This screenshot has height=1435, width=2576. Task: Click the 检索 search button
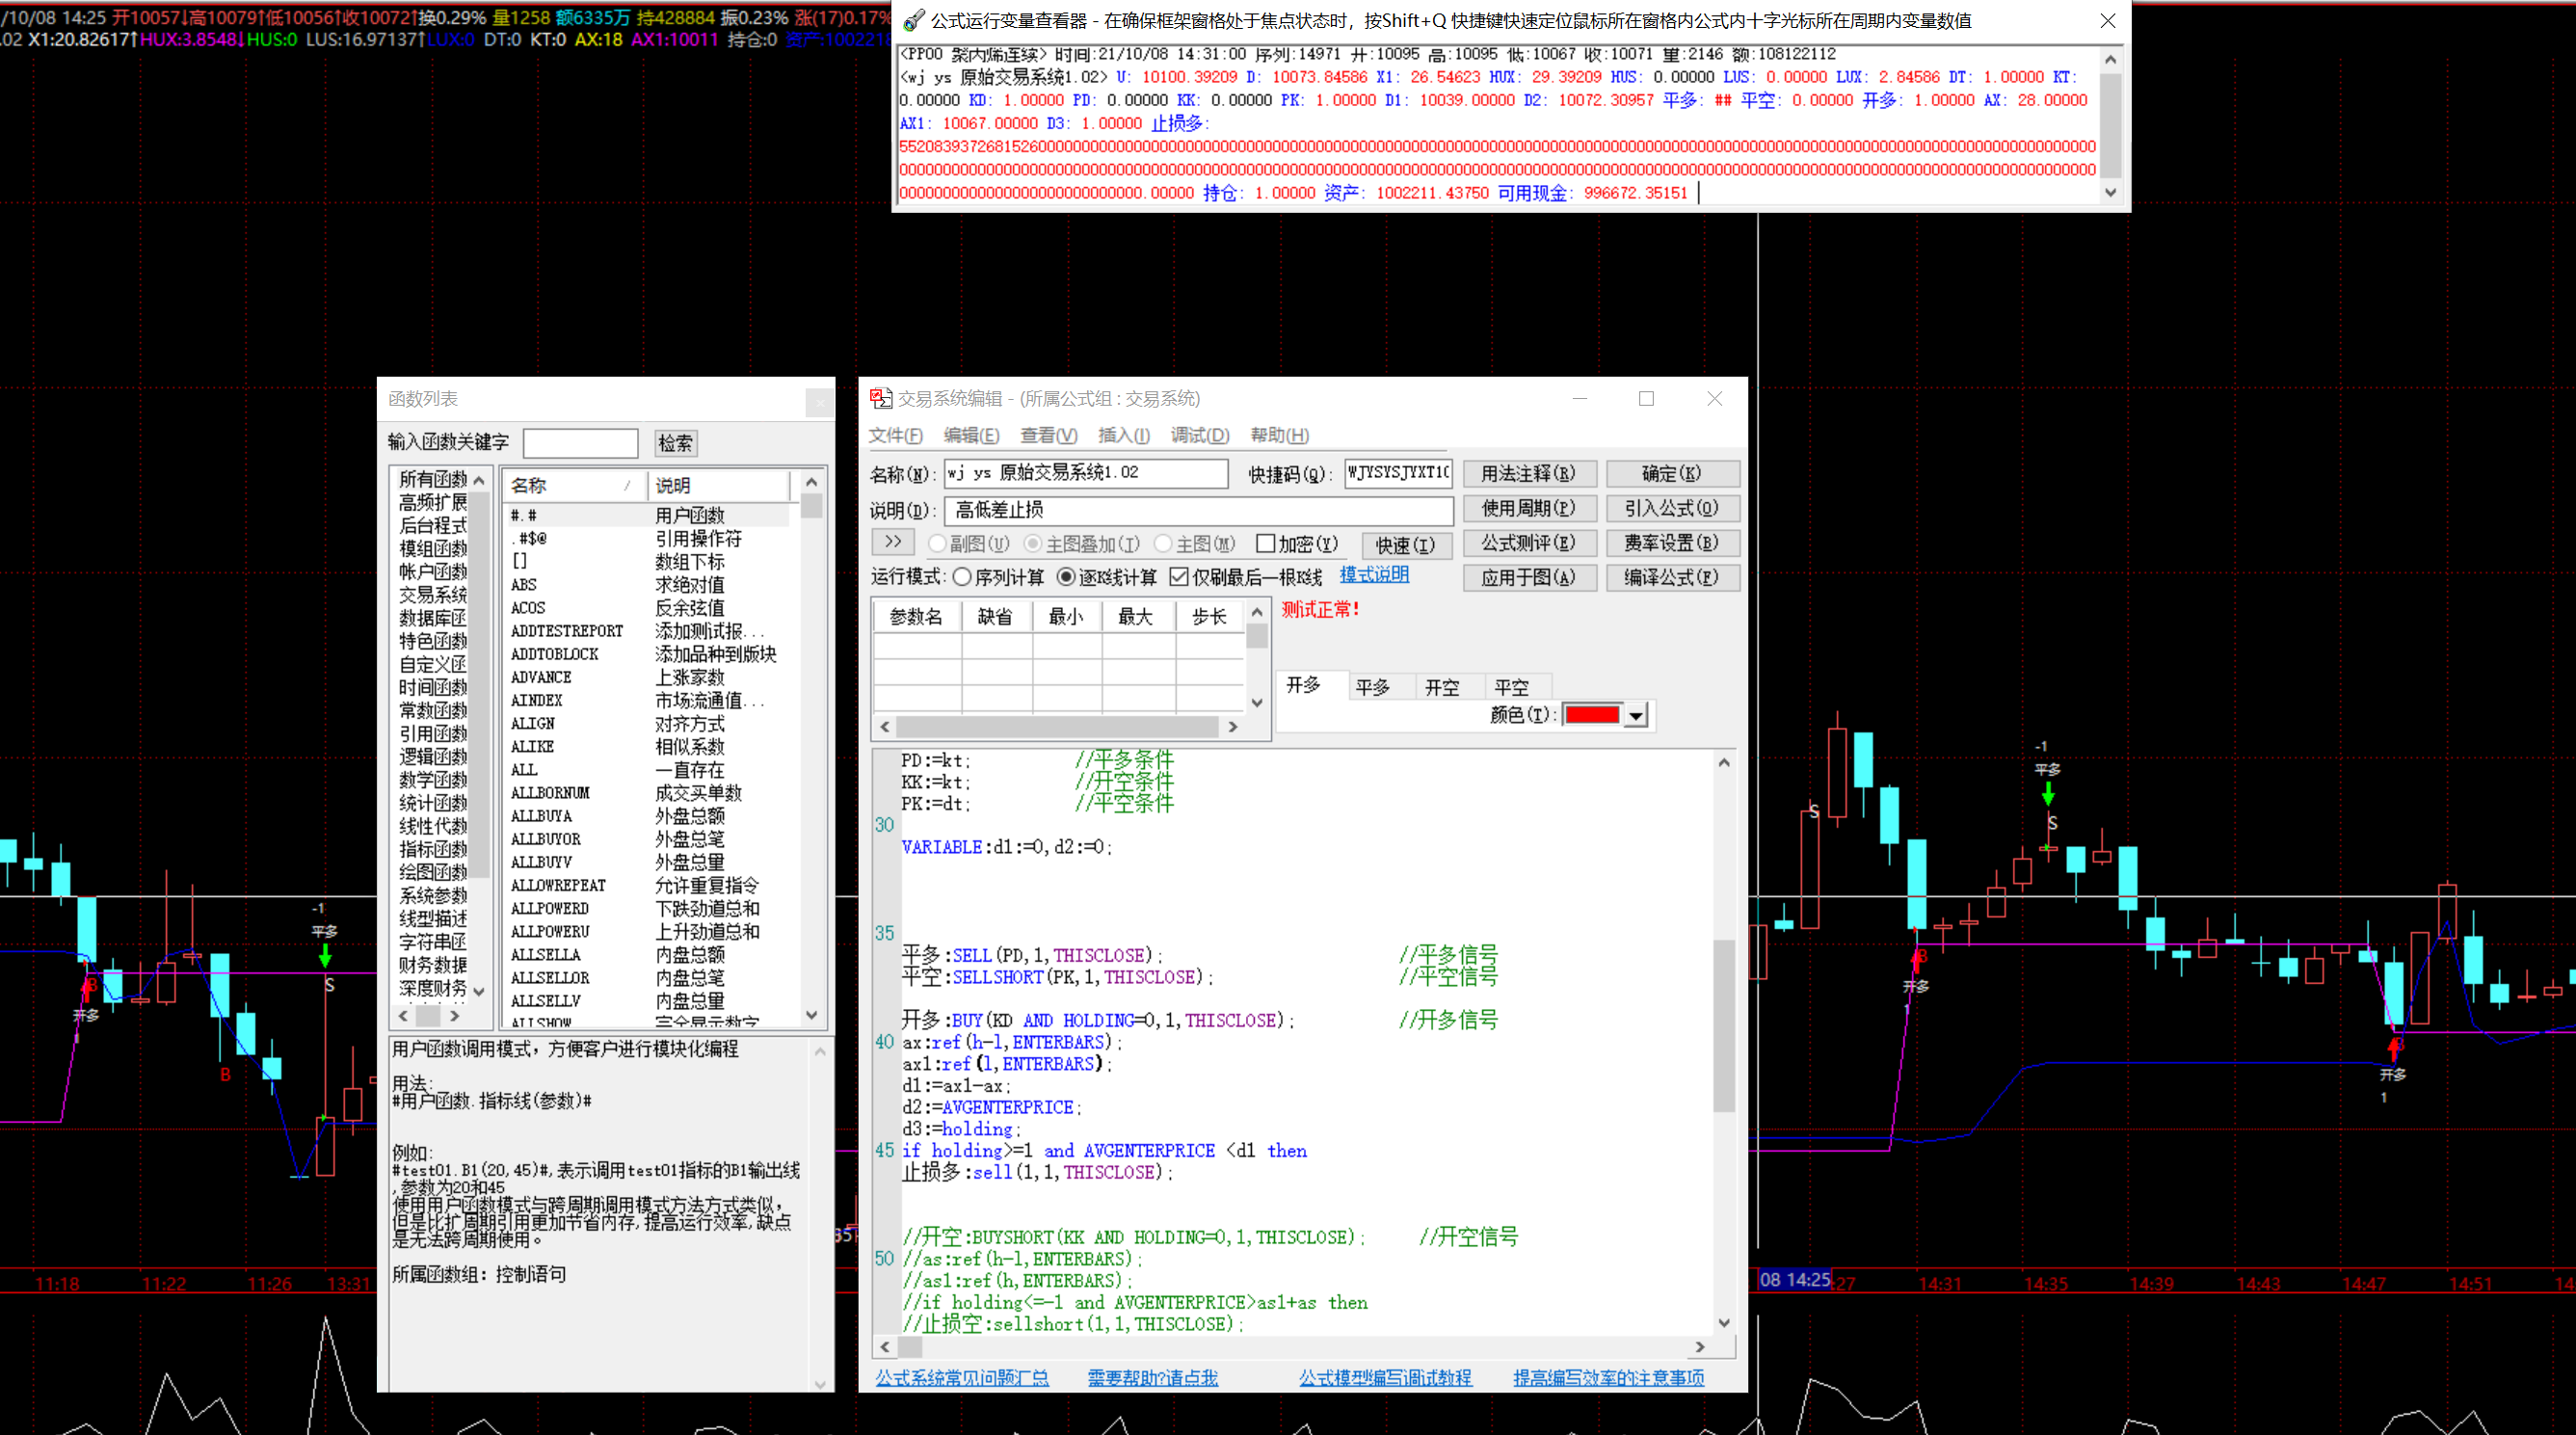675,443
